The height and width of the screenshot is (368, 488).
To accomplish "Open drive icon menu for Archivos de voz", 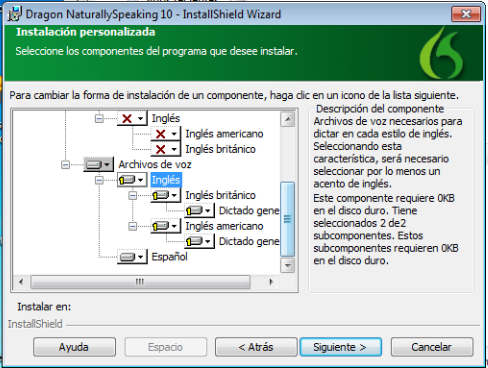I will [98, 164].
